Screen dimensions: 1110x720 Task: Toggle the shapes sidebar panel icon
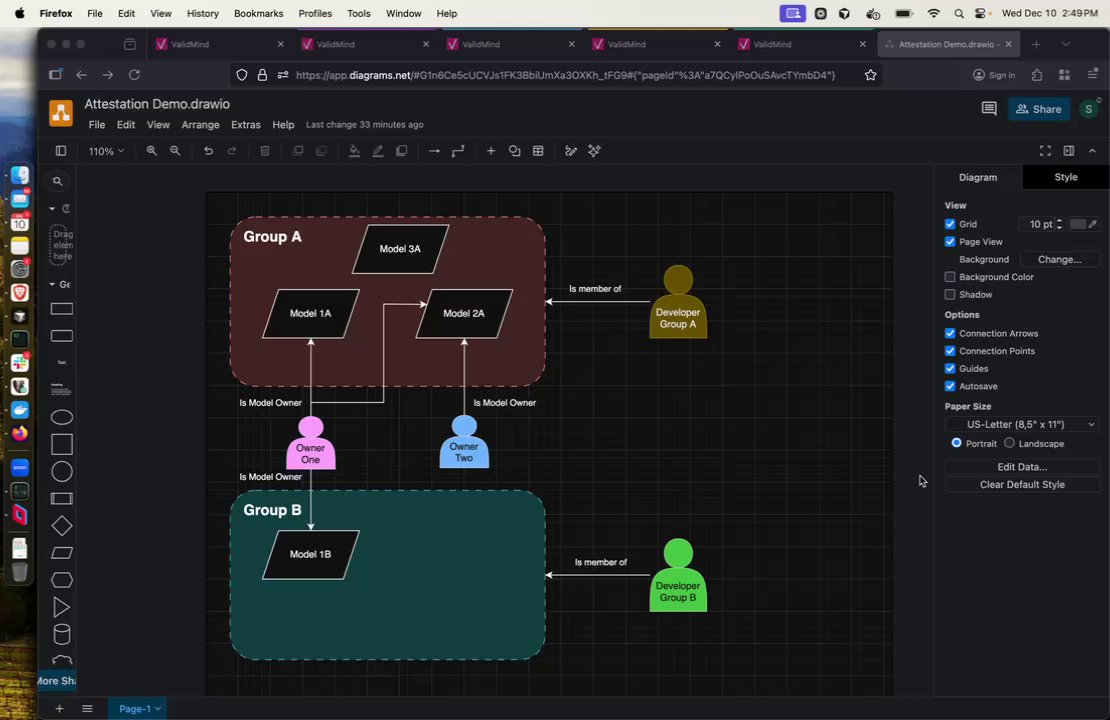[61, 151]
